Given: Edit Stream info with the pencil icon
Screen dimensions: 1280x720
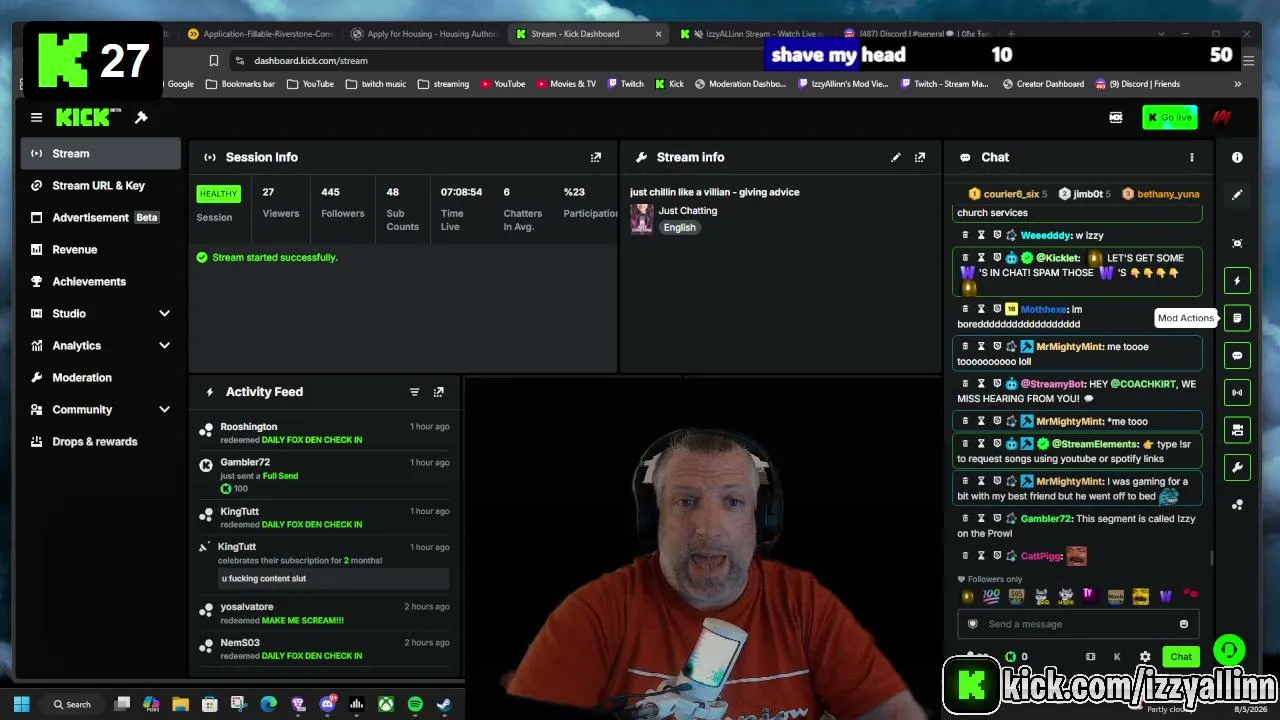Looking at the screenshot, I should click(896, 157).
